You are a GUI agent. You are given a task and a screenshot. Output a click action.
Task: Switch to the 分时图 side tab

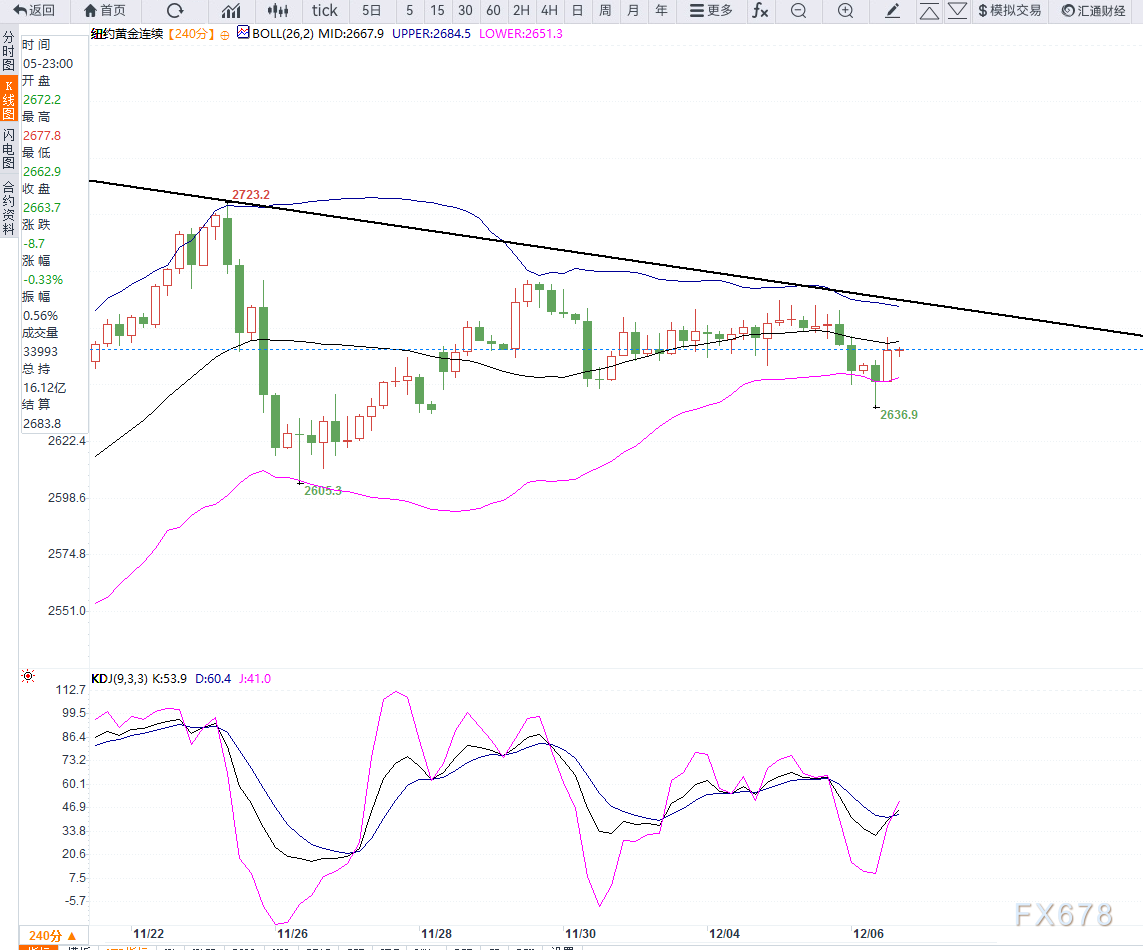(x=8, y=51)
